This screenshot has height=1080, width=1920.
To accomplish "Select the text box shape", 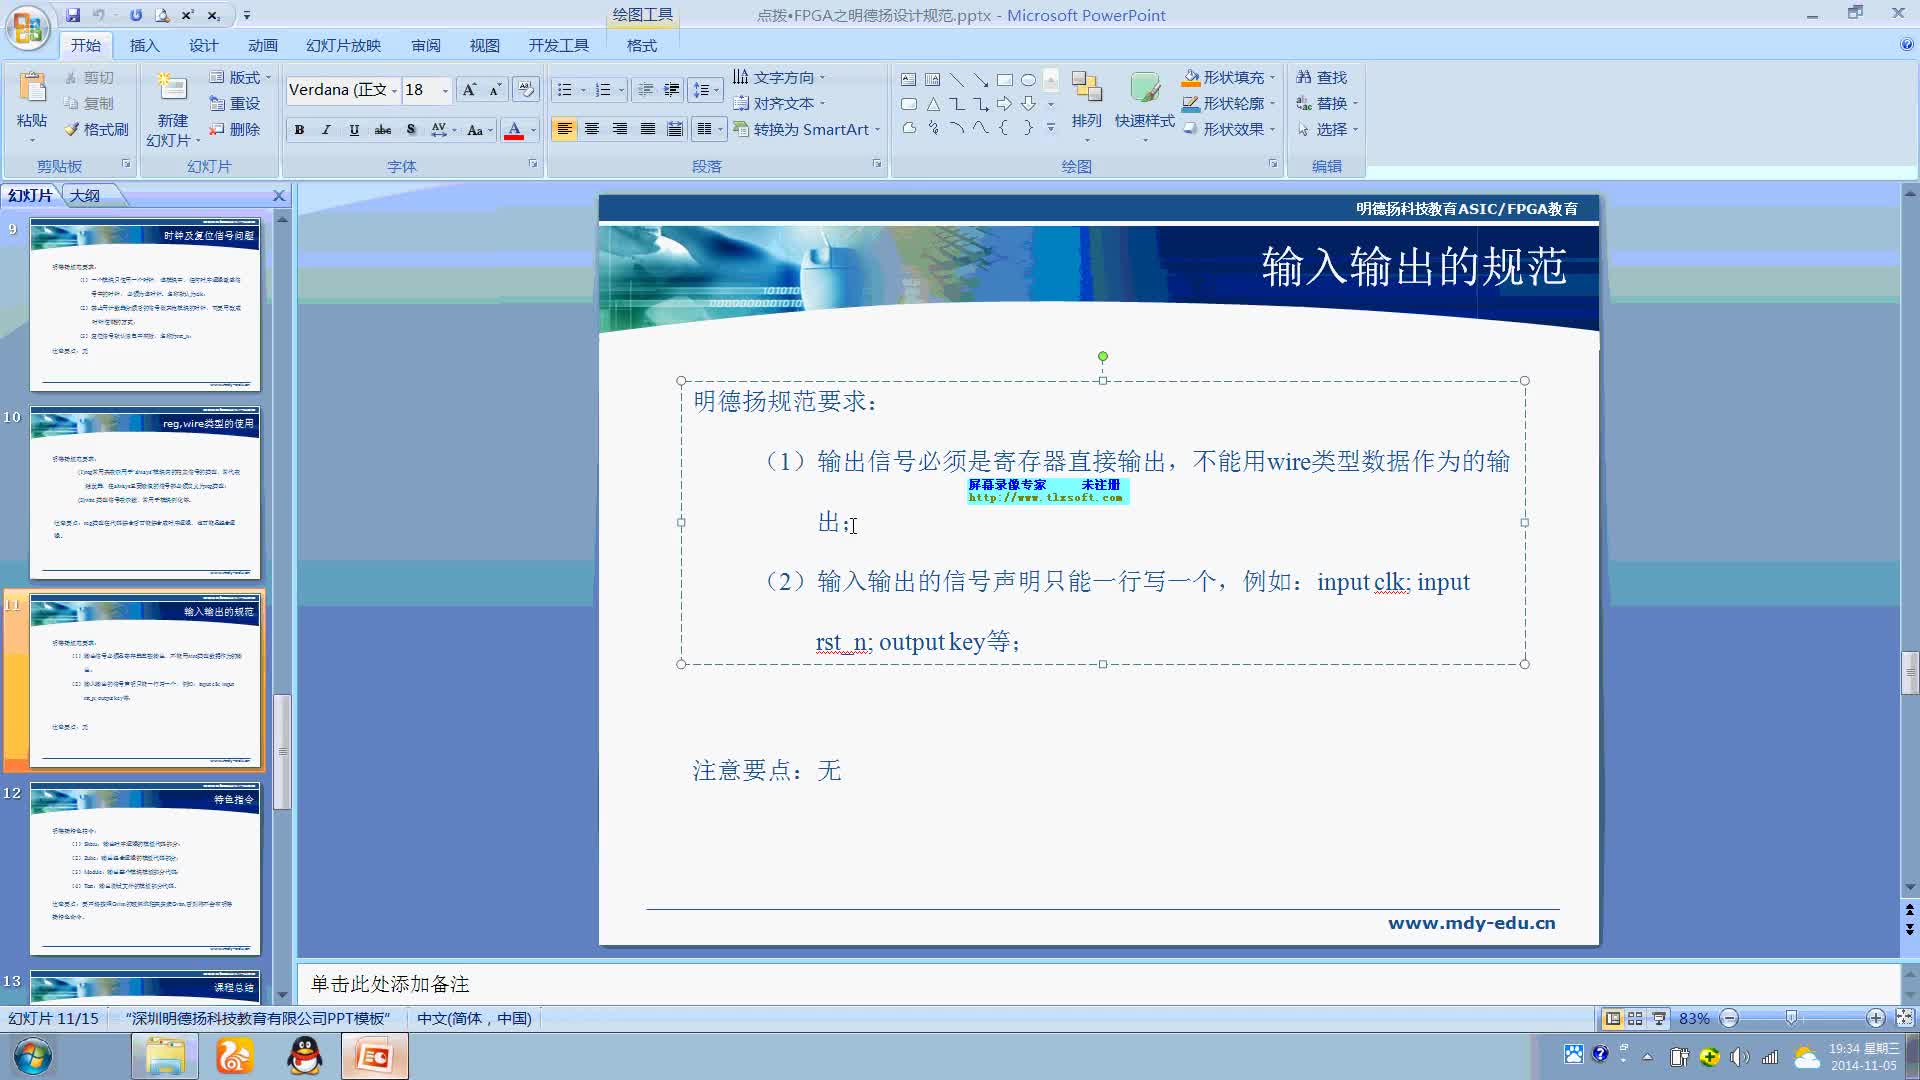I will (x=908, y=80).
